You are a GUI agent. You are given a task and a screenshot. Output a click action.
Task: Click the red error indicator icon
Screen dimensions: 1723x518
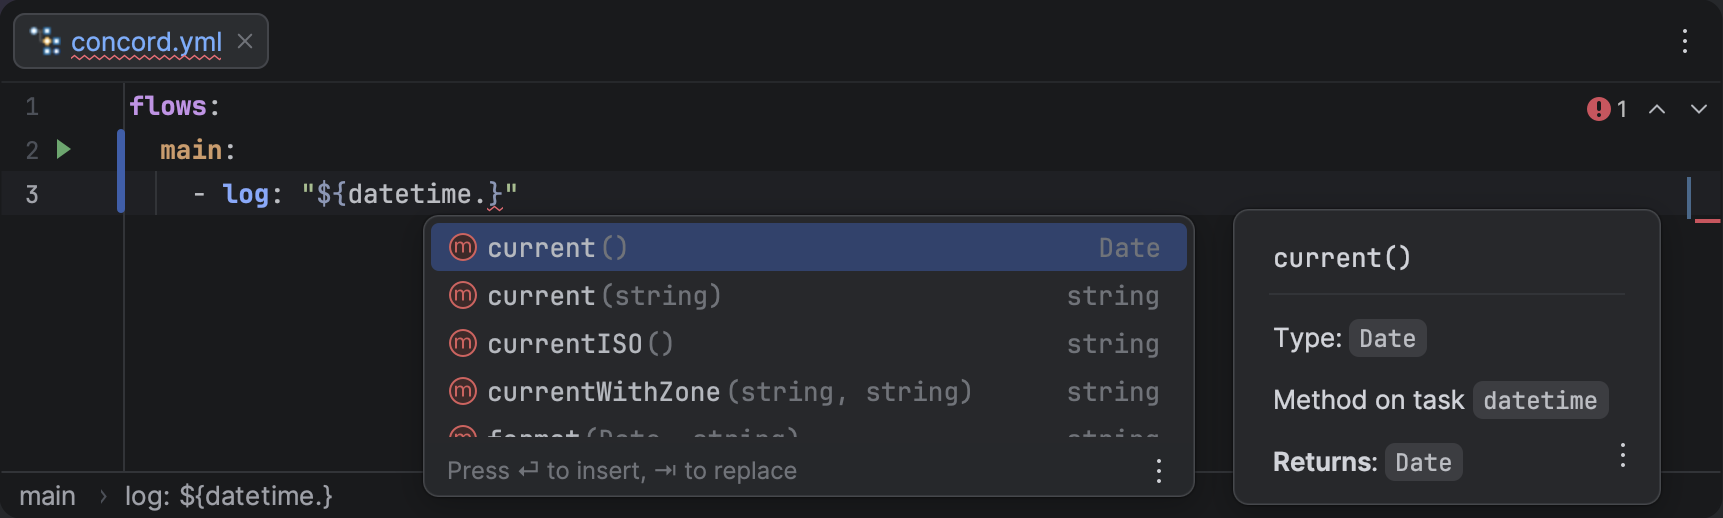point(1598,109)
